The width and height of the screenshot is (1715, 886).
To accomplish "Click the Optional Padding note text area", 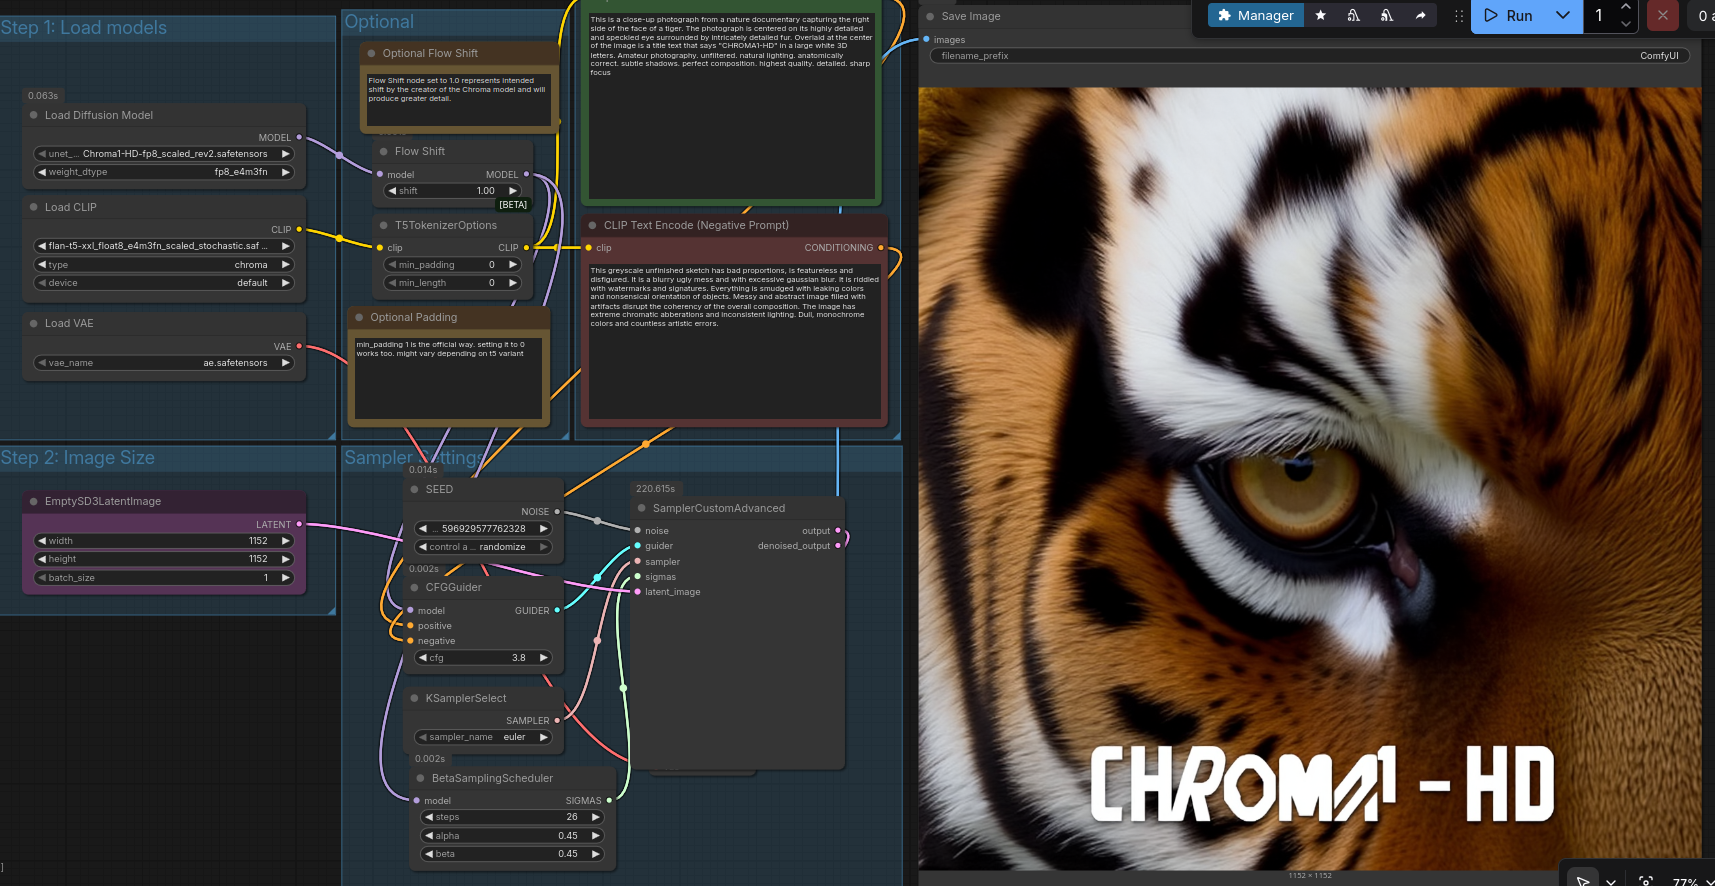I will [448, 378].
